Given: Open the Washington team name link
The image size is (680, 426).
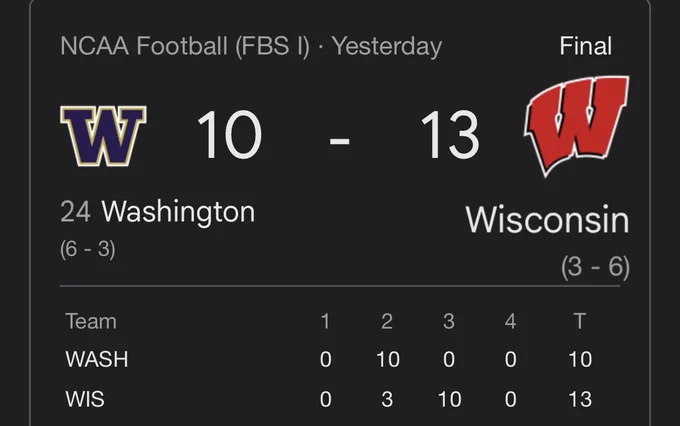Looking at the screenshot, I should [x=178, y=212].
